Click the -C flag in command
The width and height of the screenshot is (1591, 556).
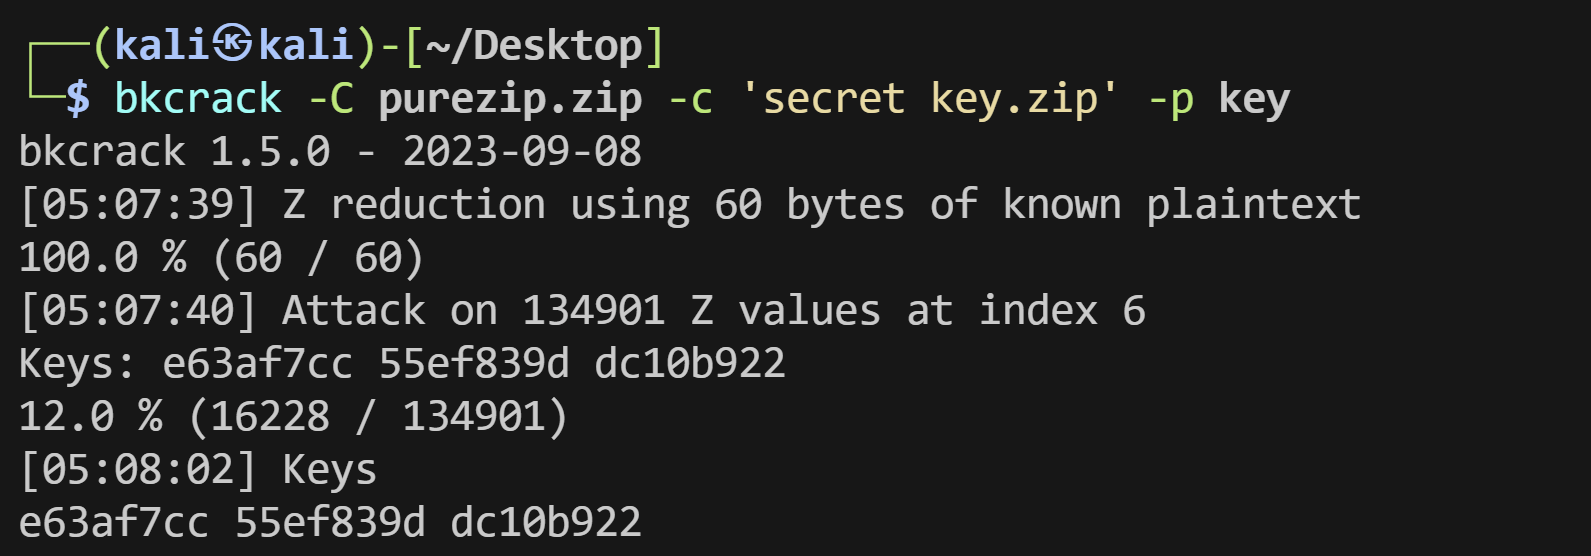pyautogui.click(x=330, y=98)
